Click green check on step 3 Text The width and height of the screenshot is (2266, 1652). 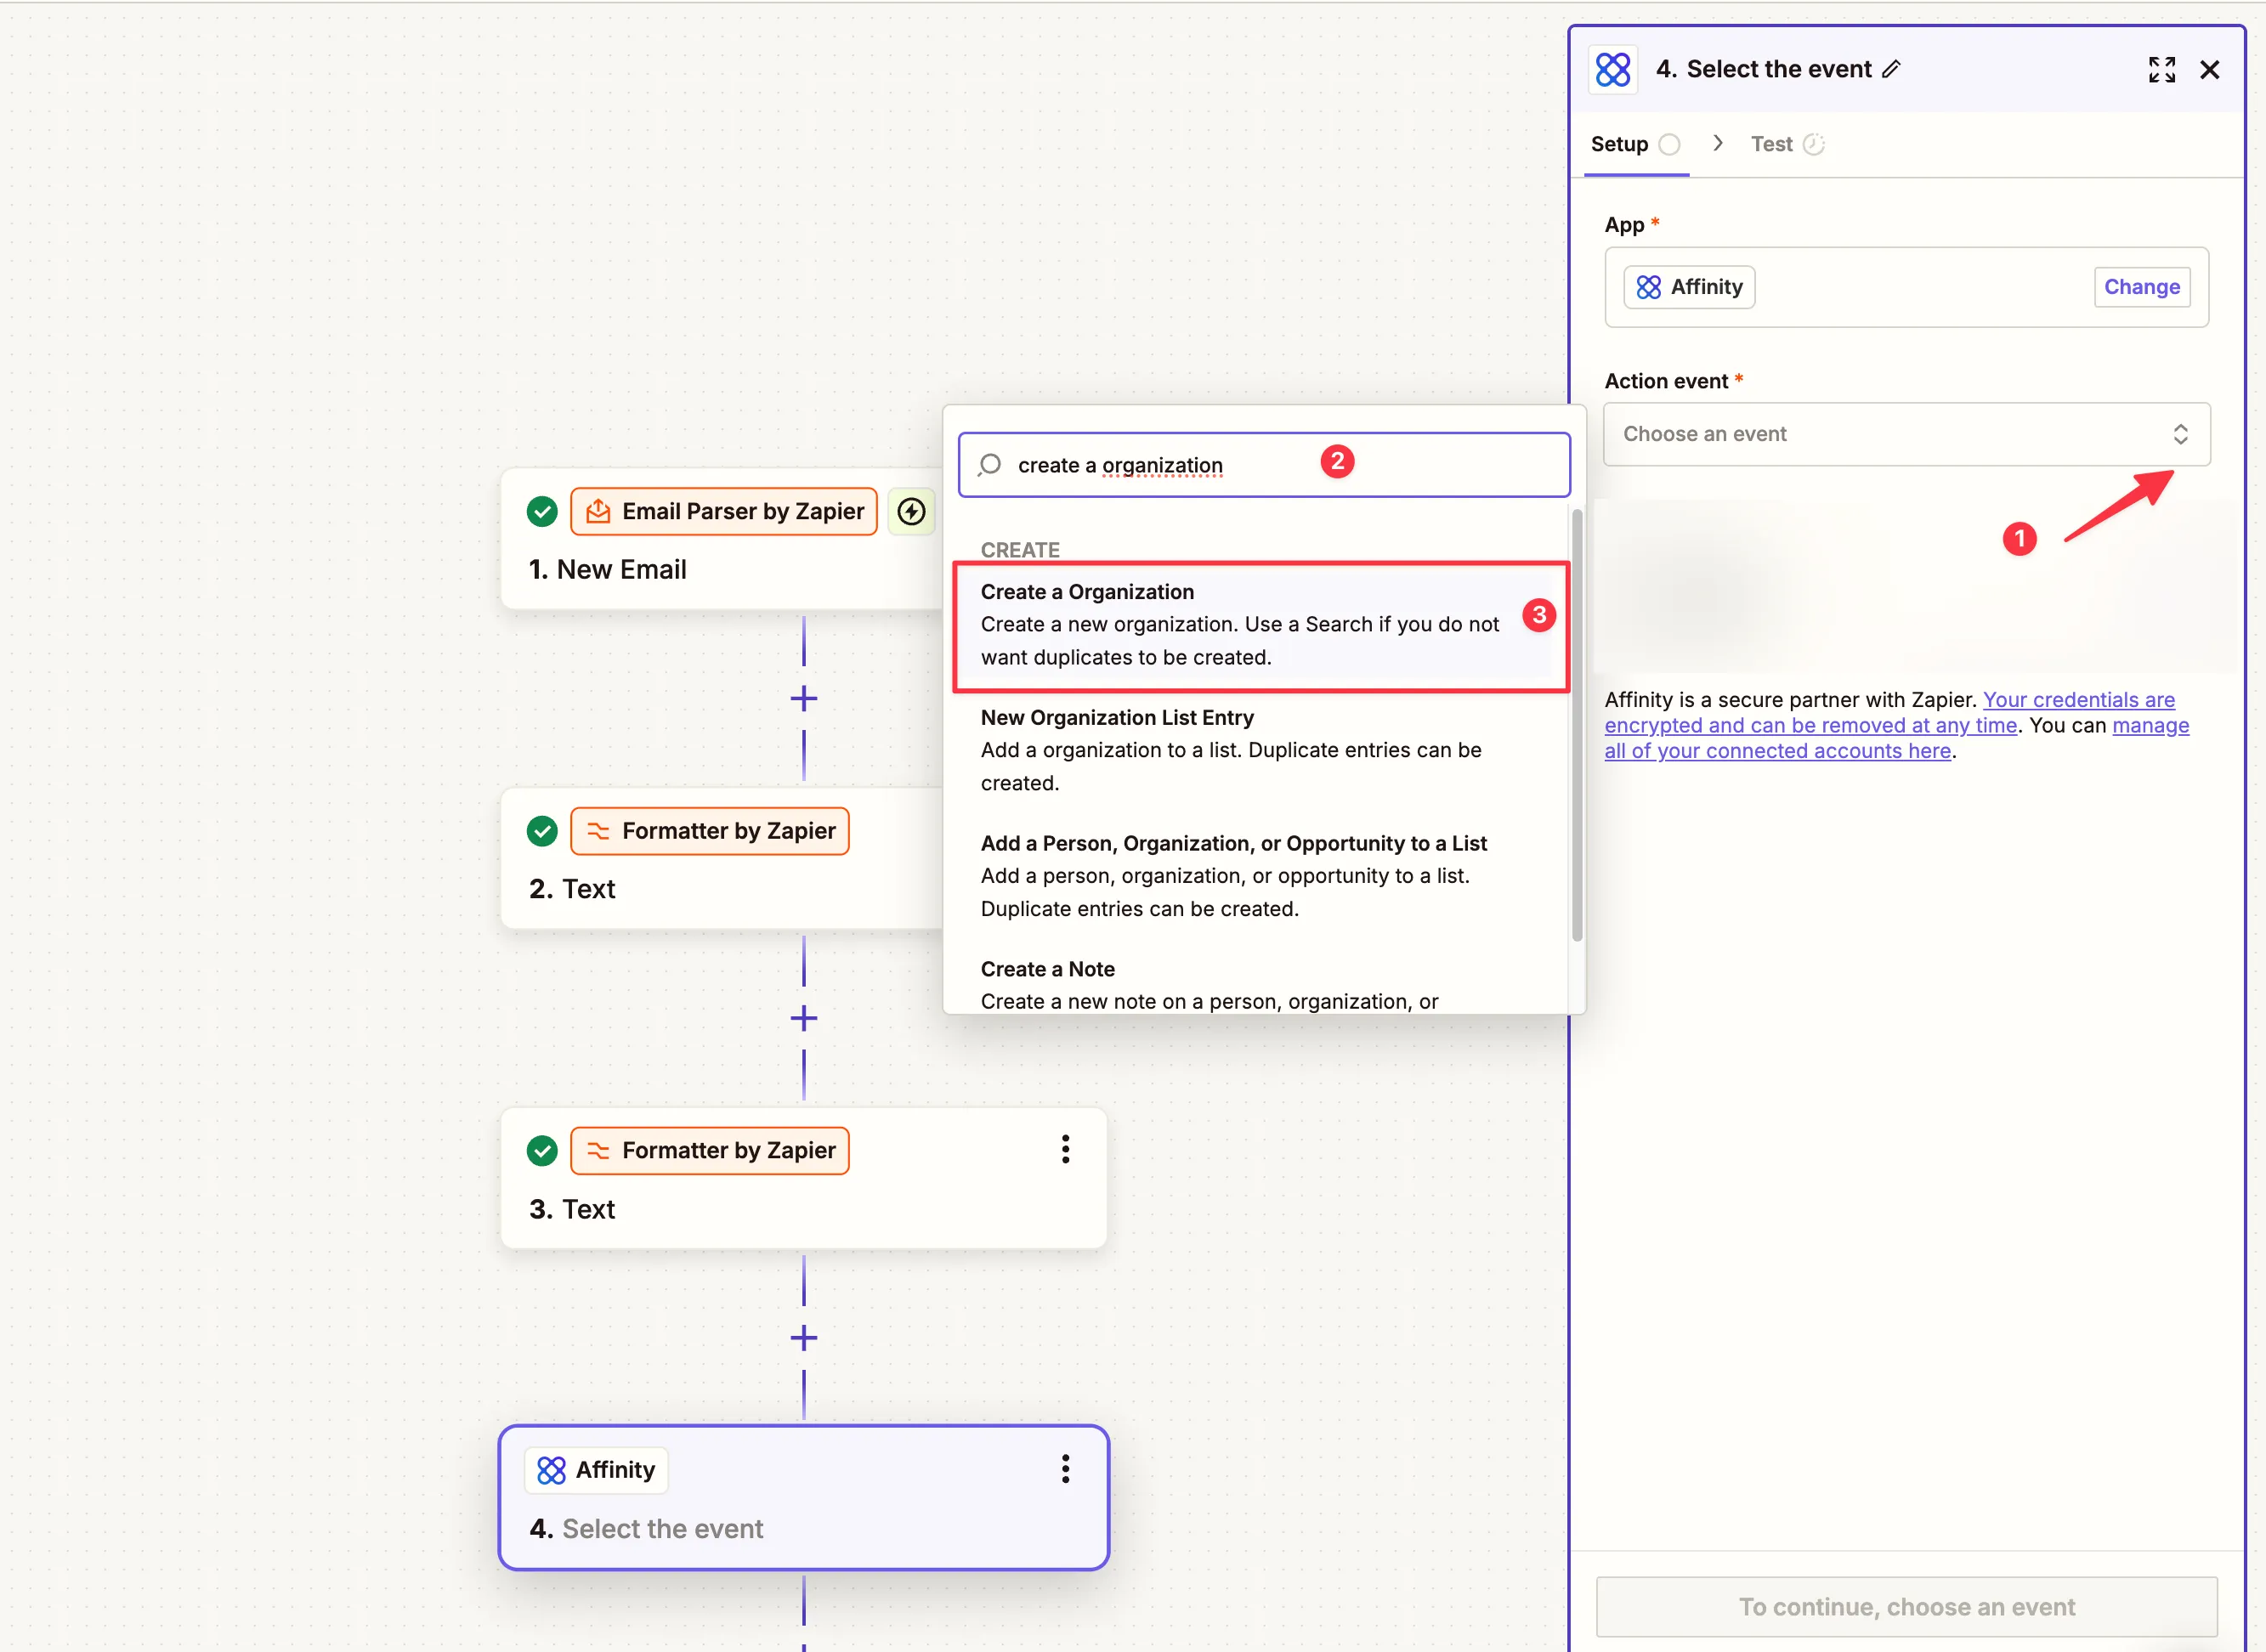542,1151
